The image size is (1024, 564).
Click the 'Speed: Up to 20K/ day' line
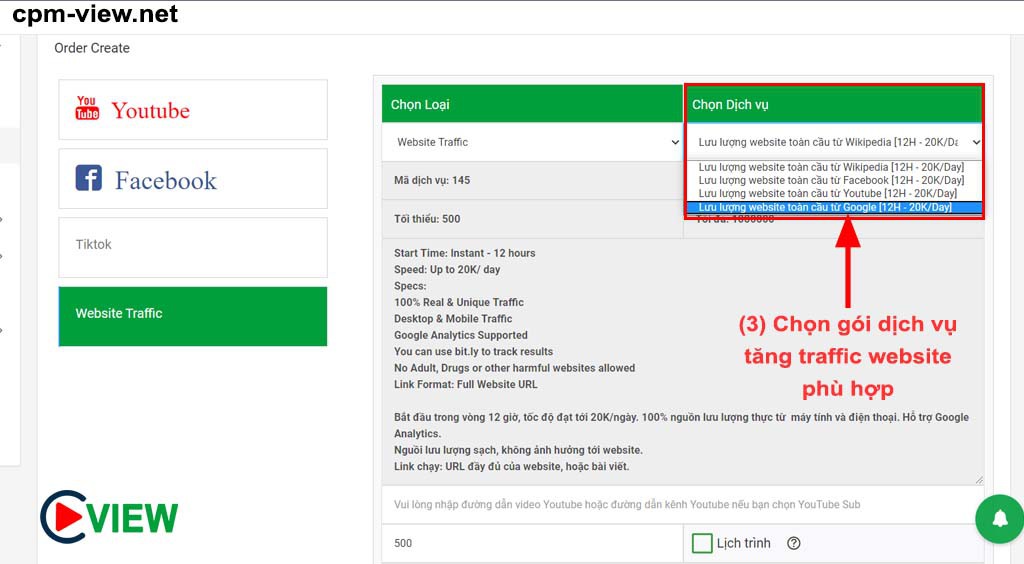pyautogui.click(x=447, y=269)
